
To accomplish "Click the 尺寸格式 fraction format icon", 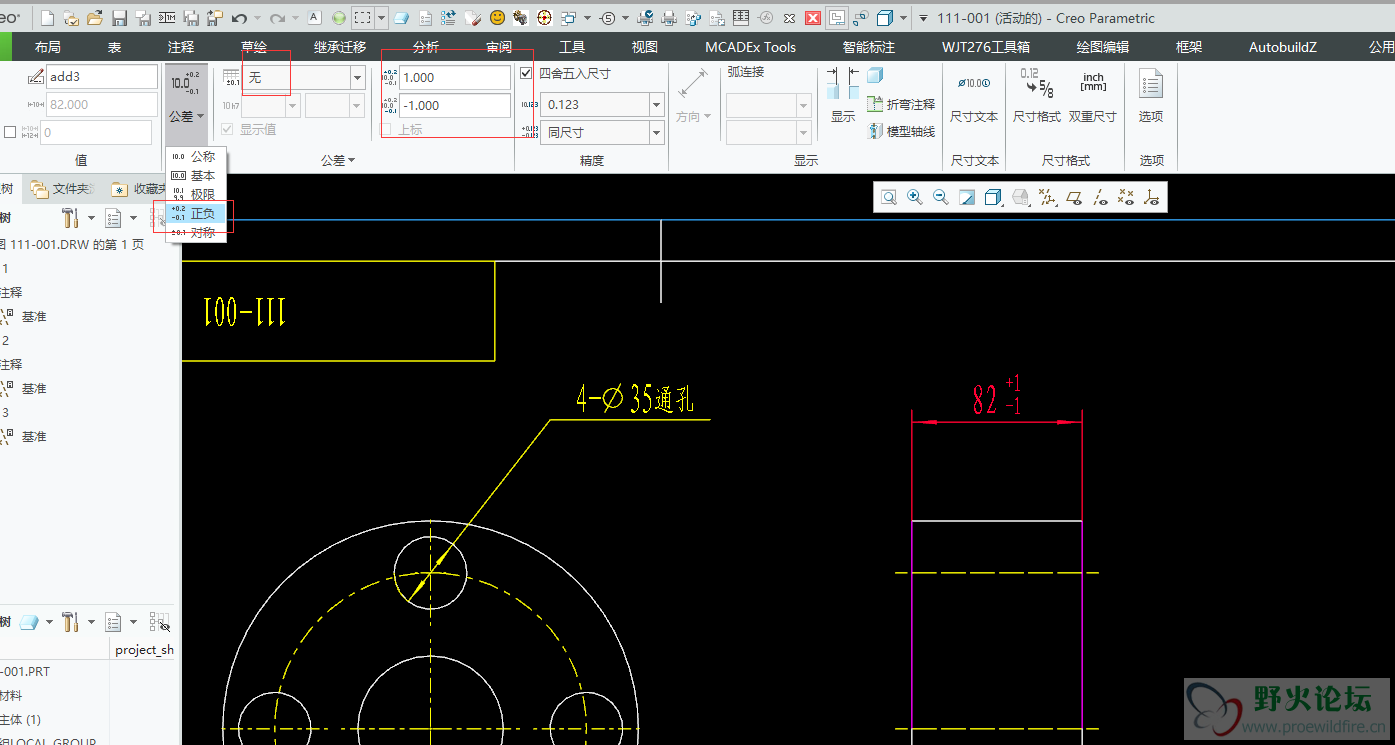I will point(1036,84).
